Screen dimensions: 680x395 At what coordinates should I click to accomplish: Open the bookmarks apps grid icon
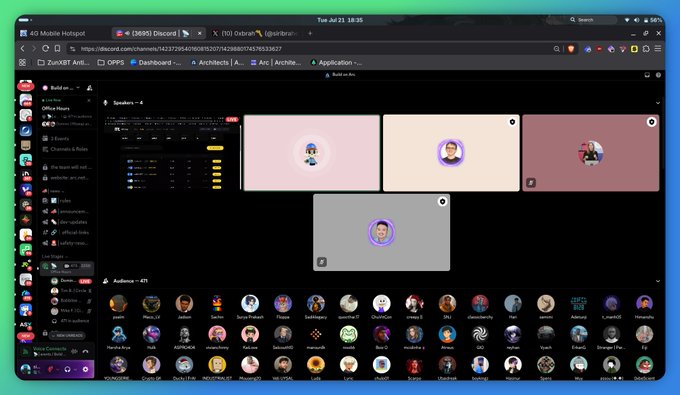pyautogui.click(x=23, y=62)
